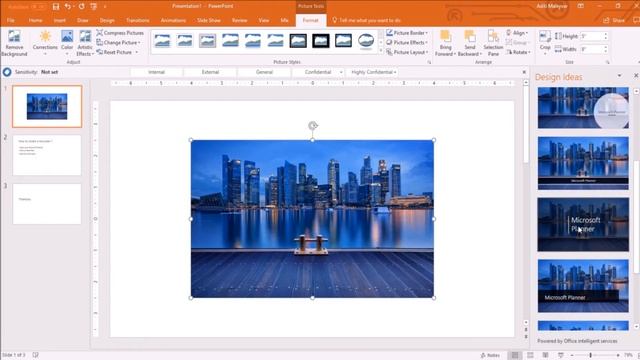Screen dimensions: 640x360
Task: Select the Internal sensitivity label
Action: pyautogui.click(x=156, y=72)
